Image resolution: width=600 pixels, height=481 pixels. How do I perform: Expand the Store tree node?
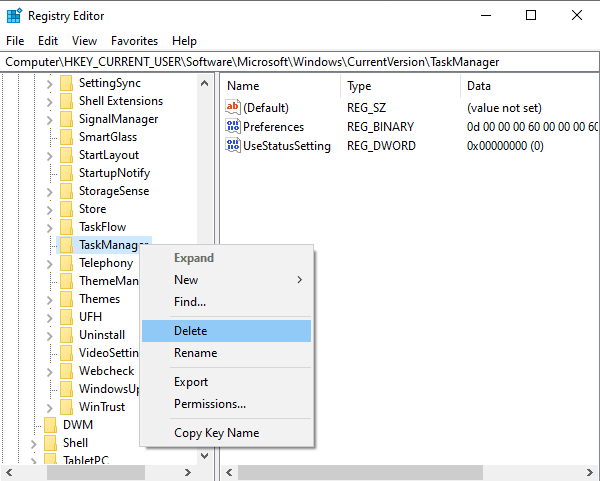click(x=49, y=210)
